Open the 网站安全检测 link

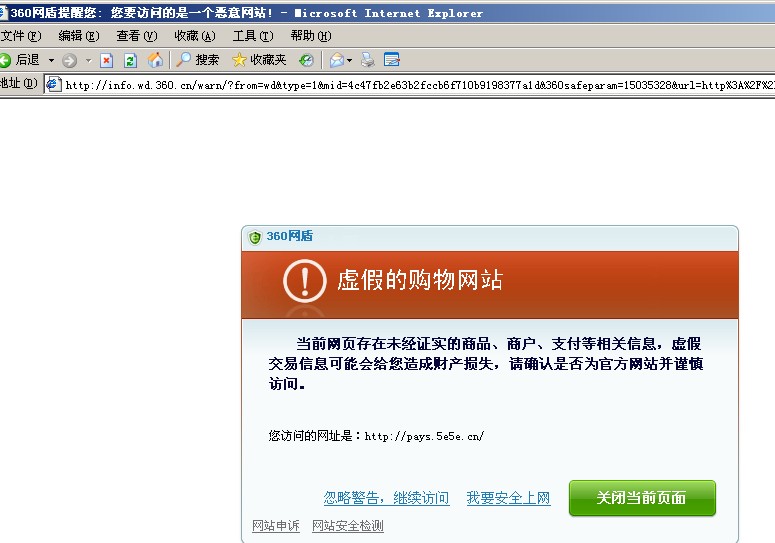tap(348, 526)
